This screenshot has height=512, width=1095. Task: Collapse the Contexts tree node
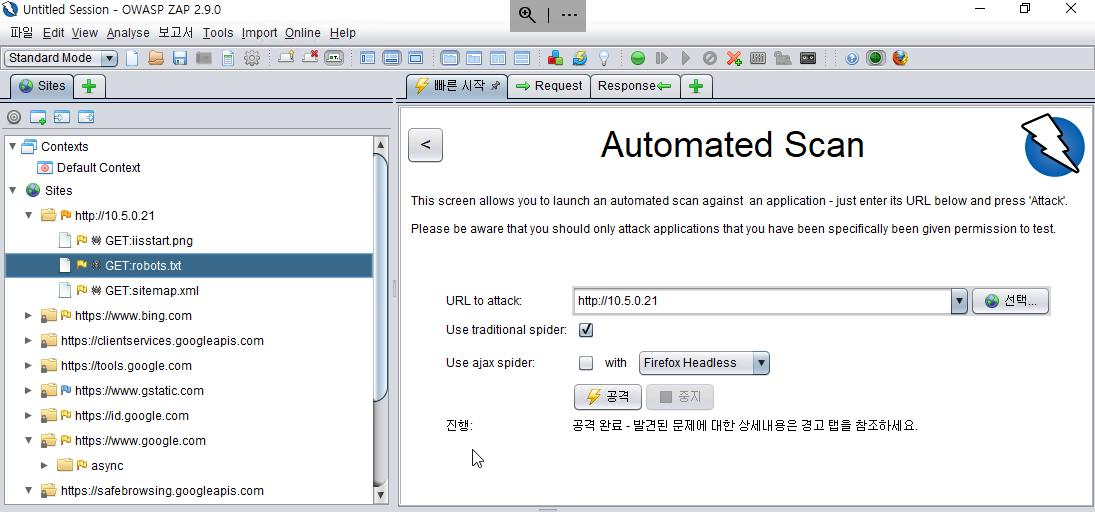[x=13, y=146]
